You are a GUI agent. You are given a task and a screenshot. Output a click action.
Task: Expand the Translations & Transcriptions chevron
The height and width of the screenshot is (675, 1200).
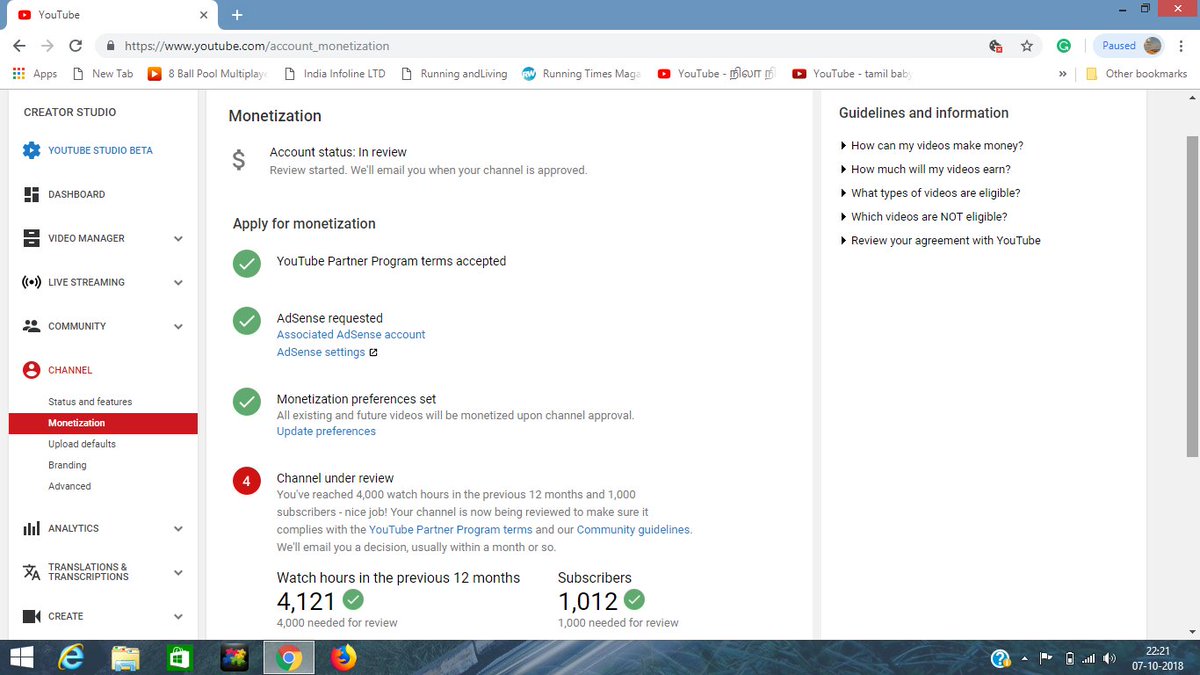pos(178,572)
